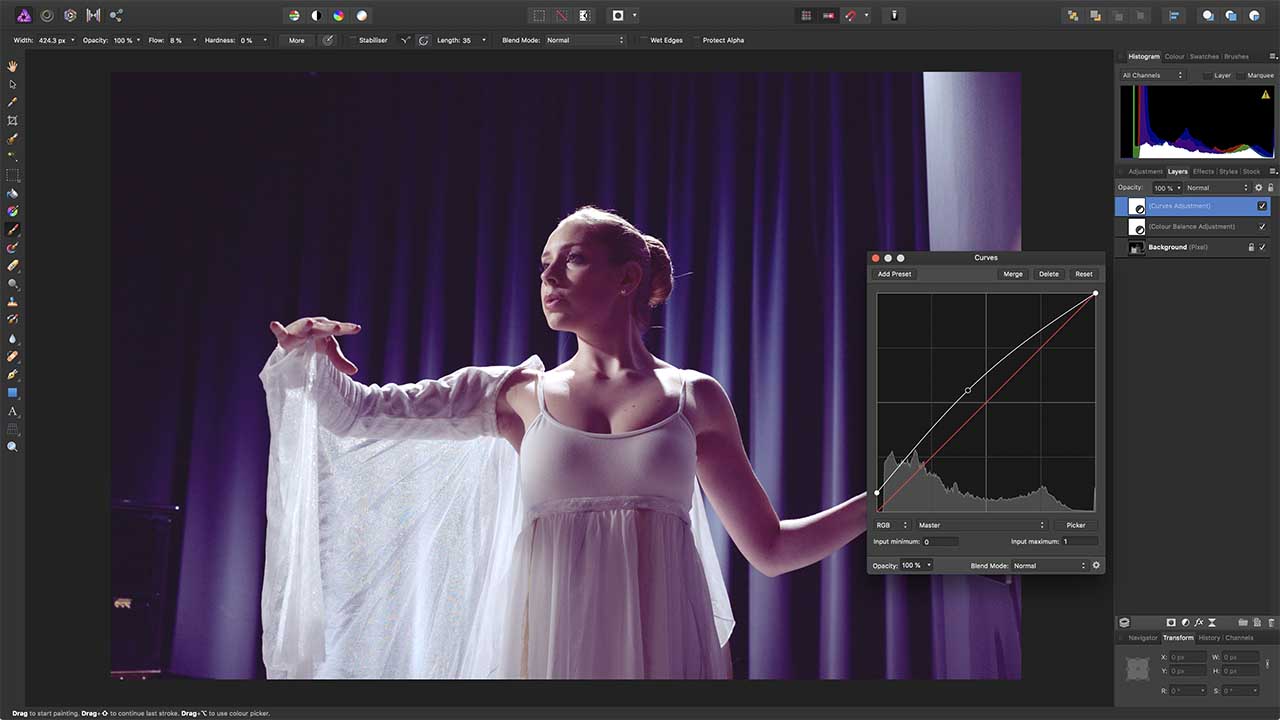Click the yellow histogram warning icon
The image size is (1280, 720).
1267,95
